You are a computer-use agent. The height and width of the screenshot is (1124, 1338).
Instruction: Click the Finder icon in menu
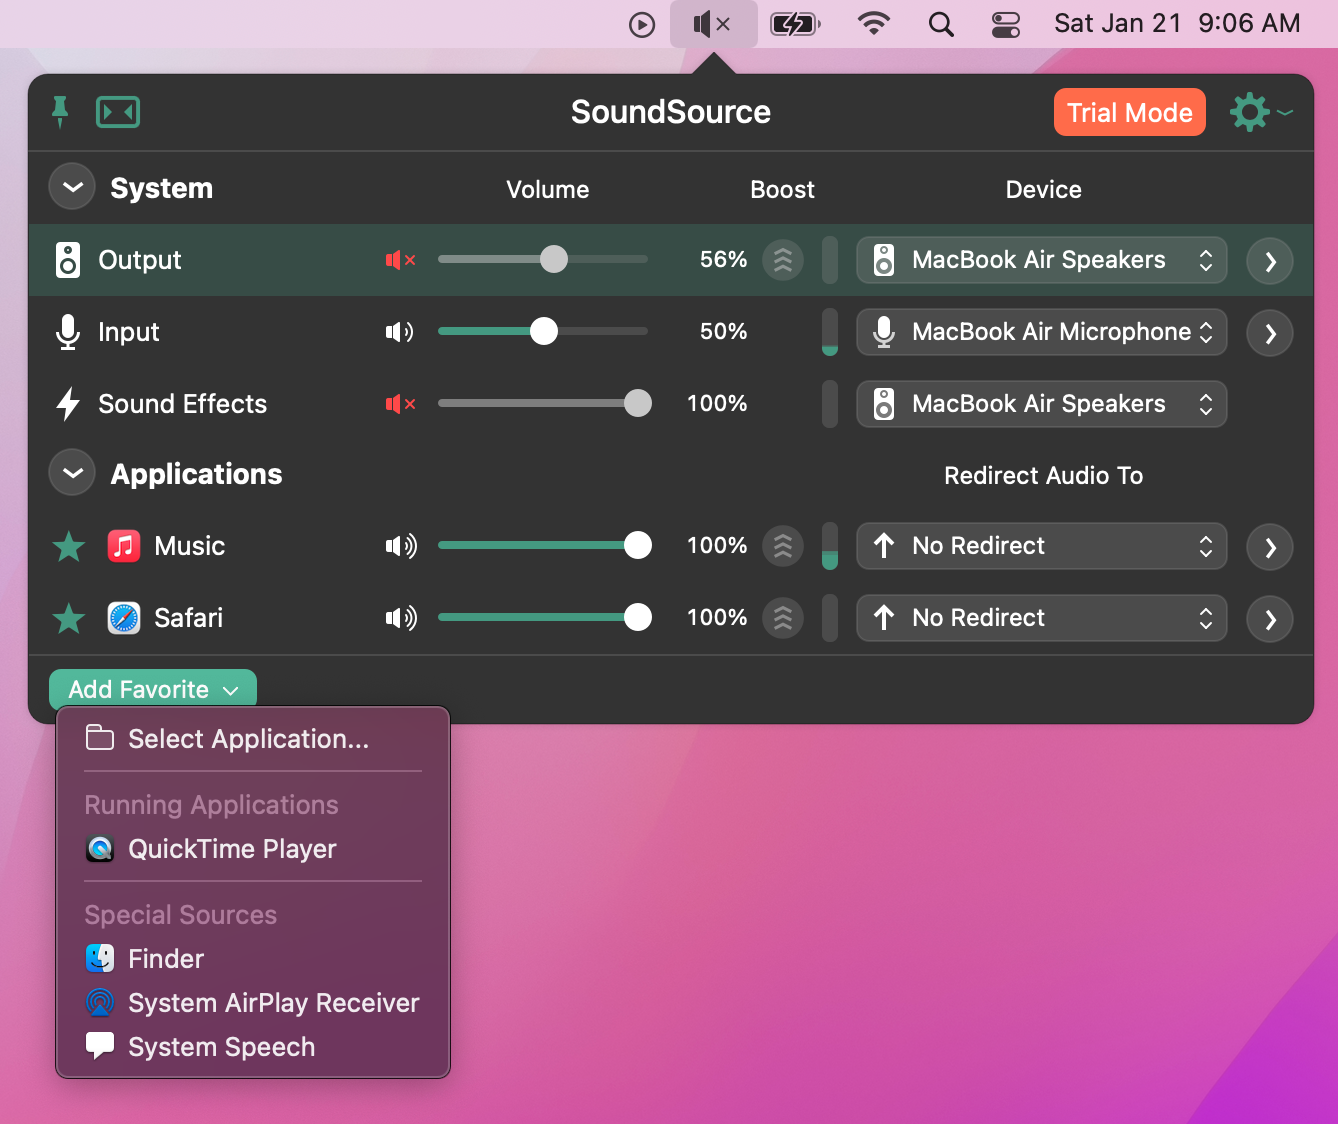[x=100, y=958]
